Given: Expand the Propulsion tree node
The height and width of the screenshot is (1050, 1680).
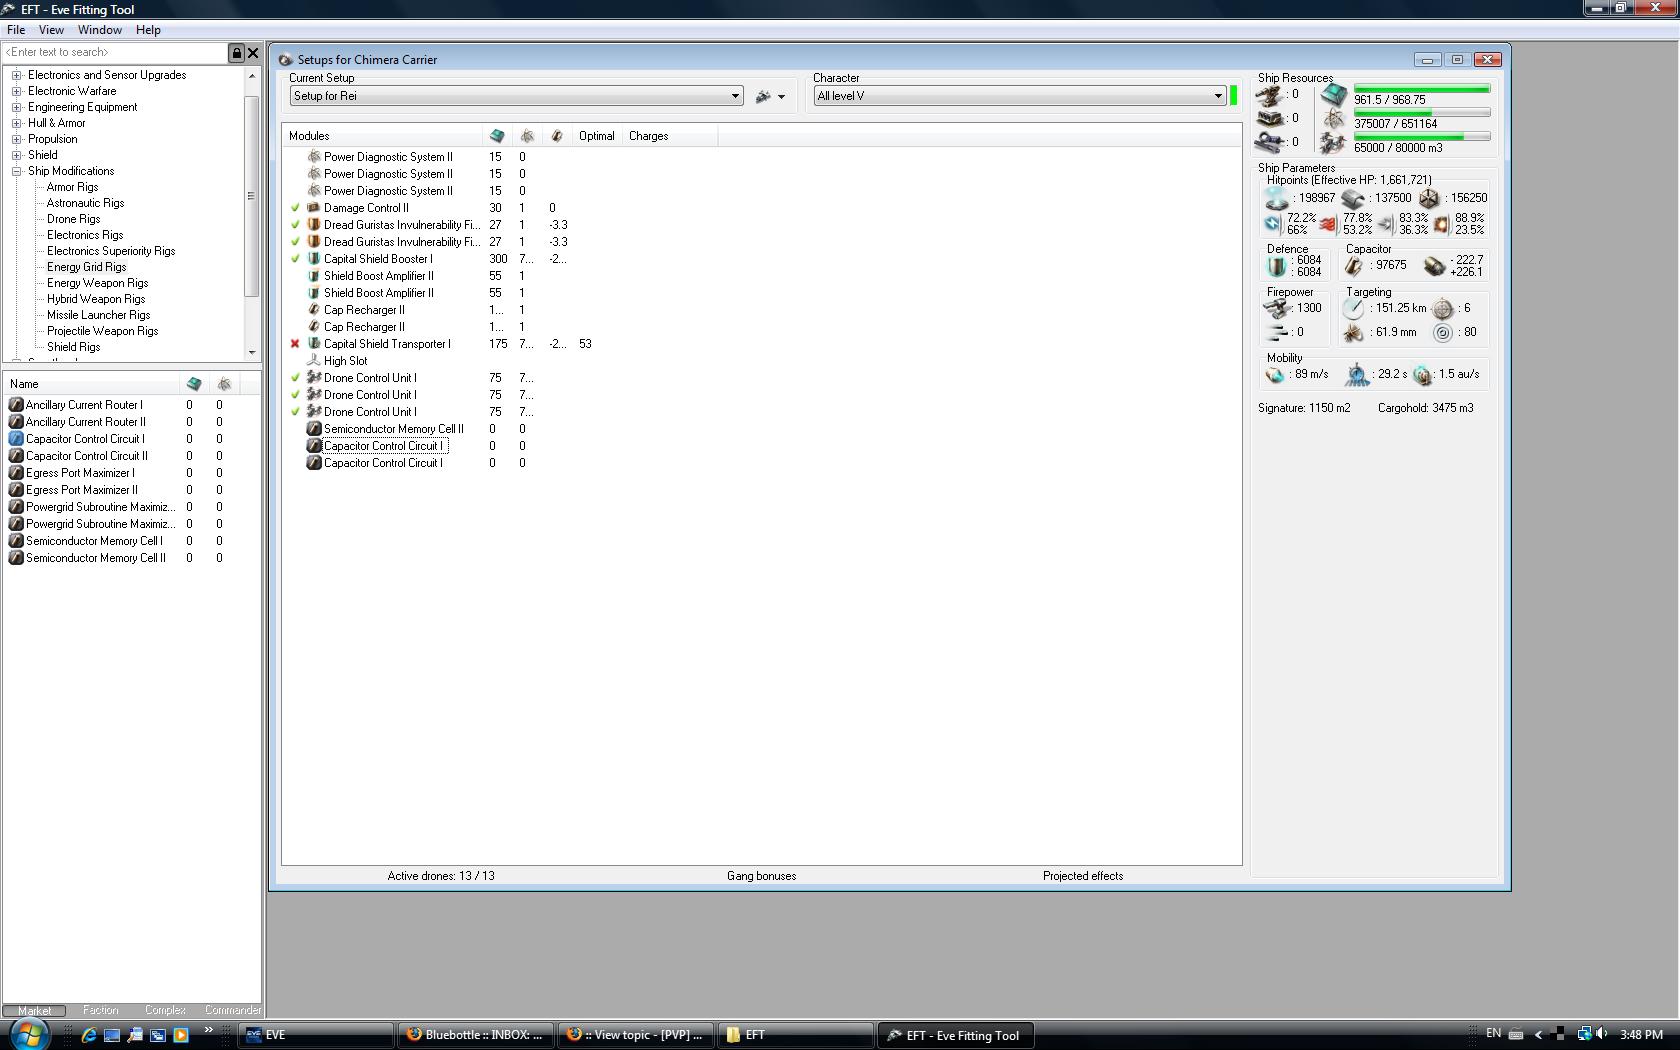Looking at the screenshot, I should [17, 139].
